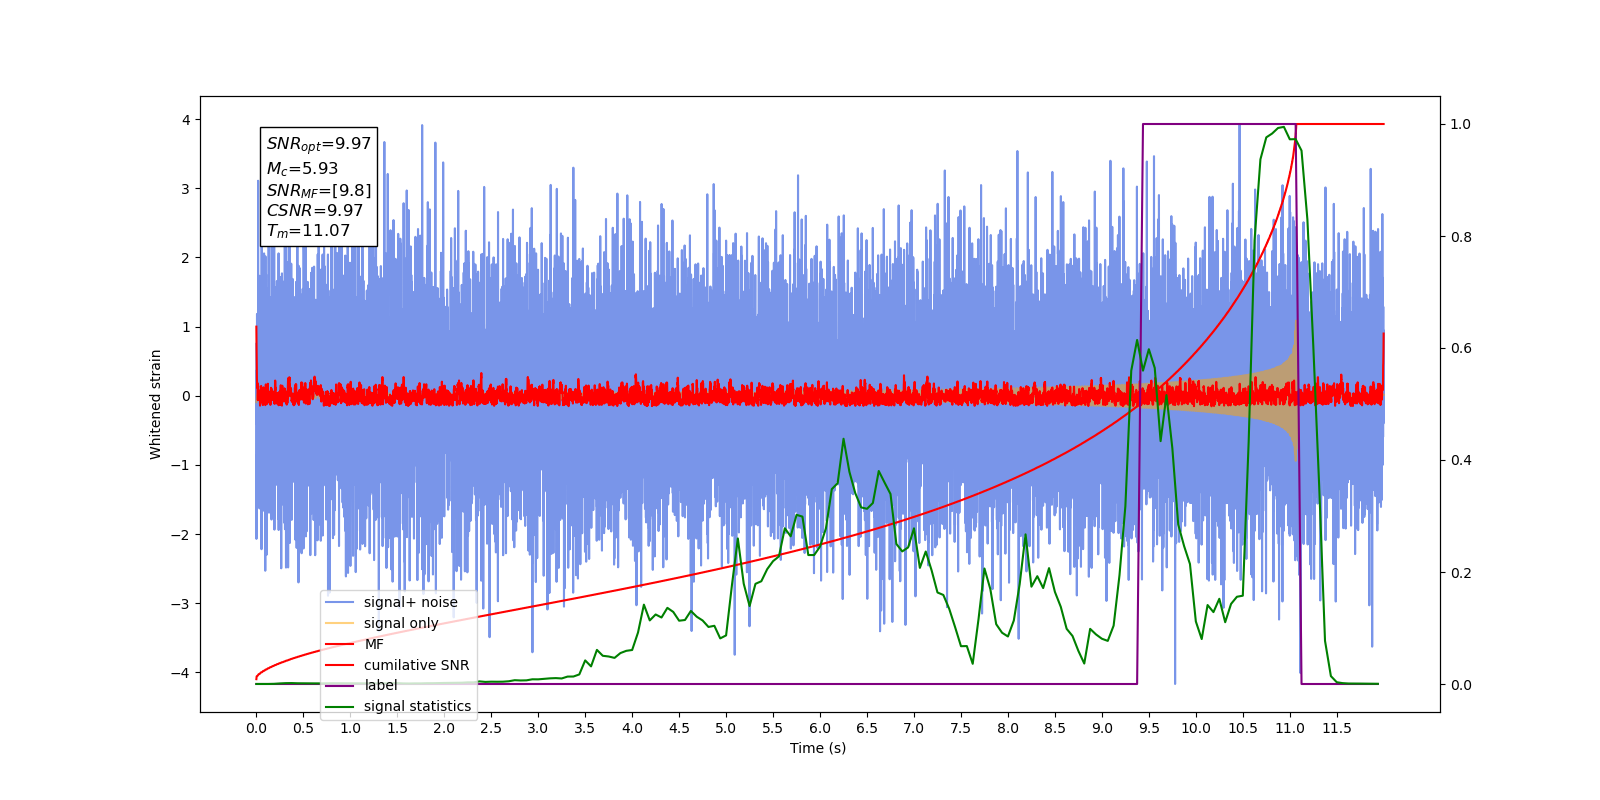Screen dimensions: 1600x800
Task: Click the 'Whitened strain' y-axis label
Action: (156, 404)
